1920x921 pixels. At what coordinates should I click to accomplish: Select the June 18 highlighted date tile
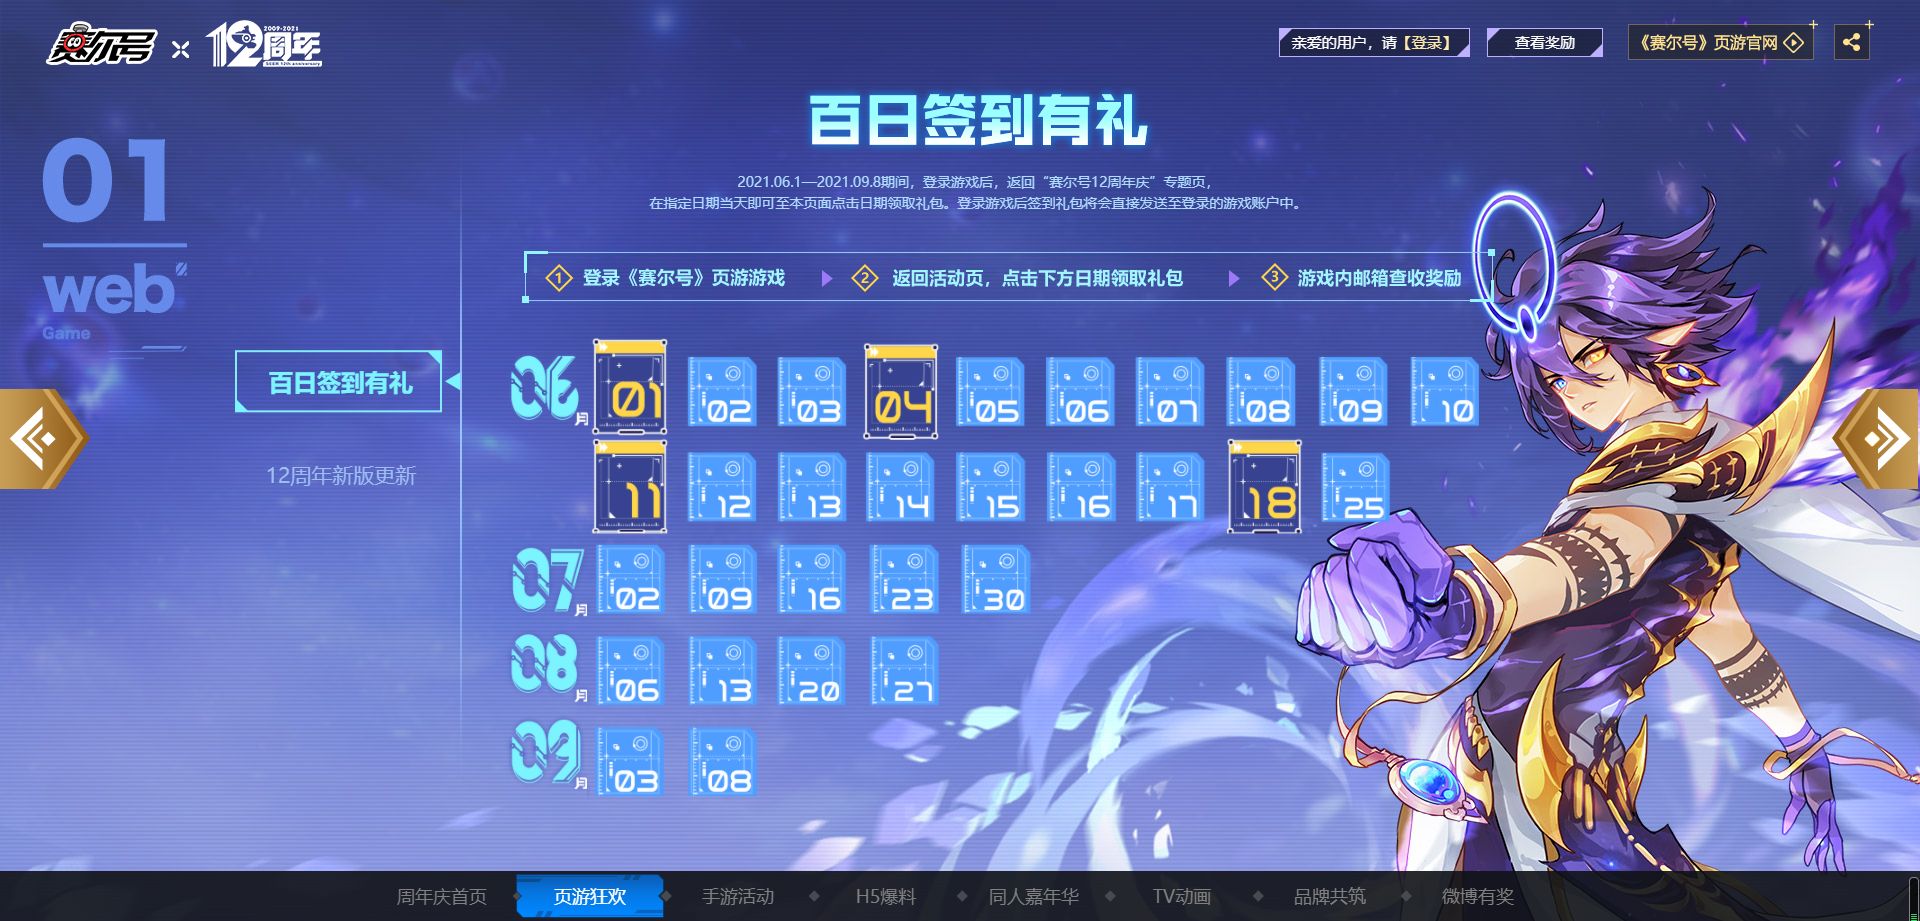point(1265,488)
